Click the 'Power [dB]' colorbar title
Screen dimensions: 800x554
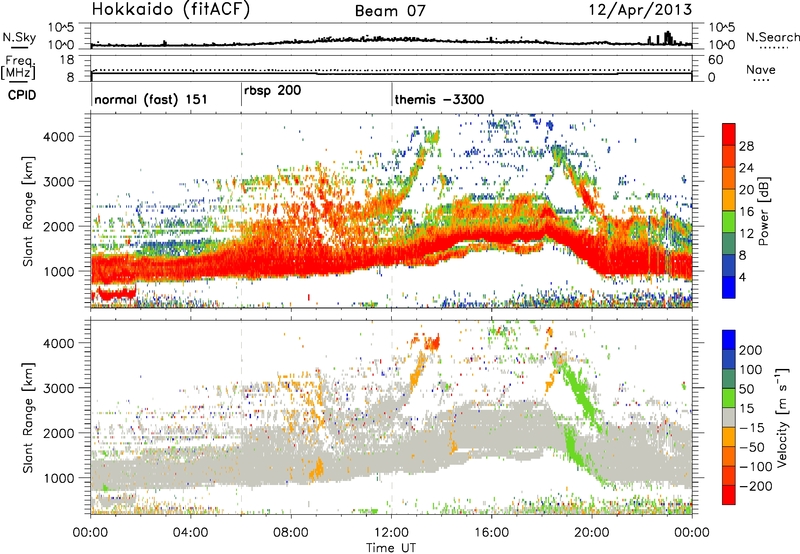[x=763, y=211]
